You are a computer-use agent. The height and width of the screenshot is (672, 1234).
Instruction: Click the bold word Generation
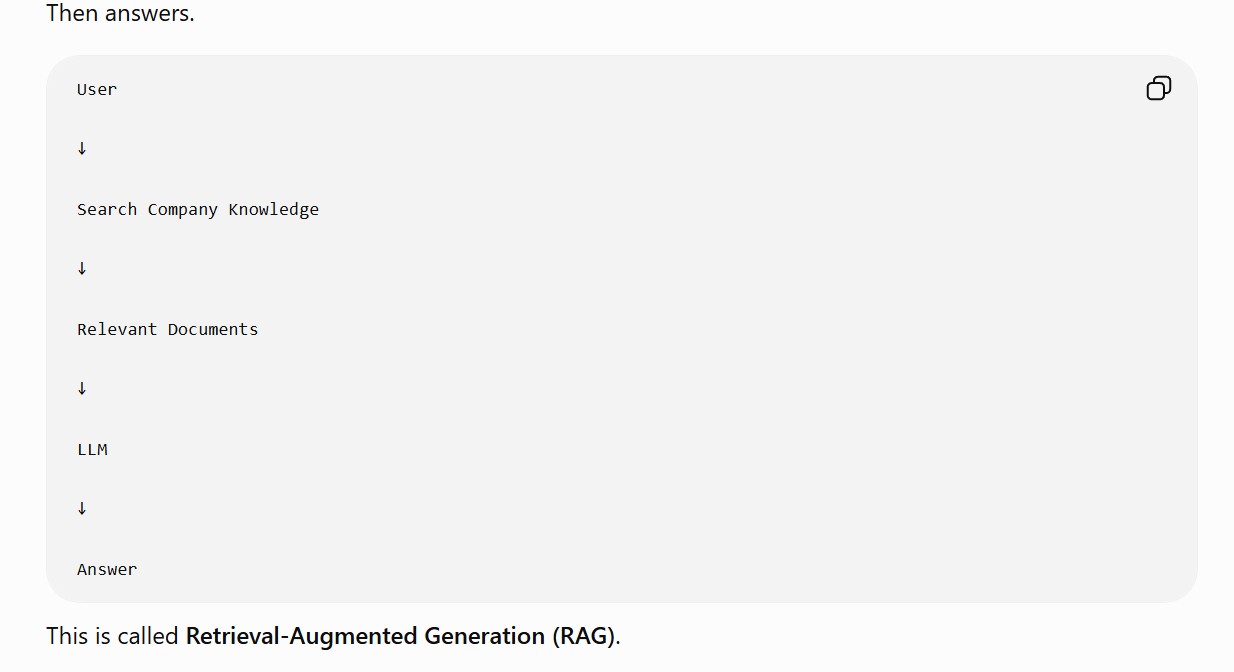point(485,636)
